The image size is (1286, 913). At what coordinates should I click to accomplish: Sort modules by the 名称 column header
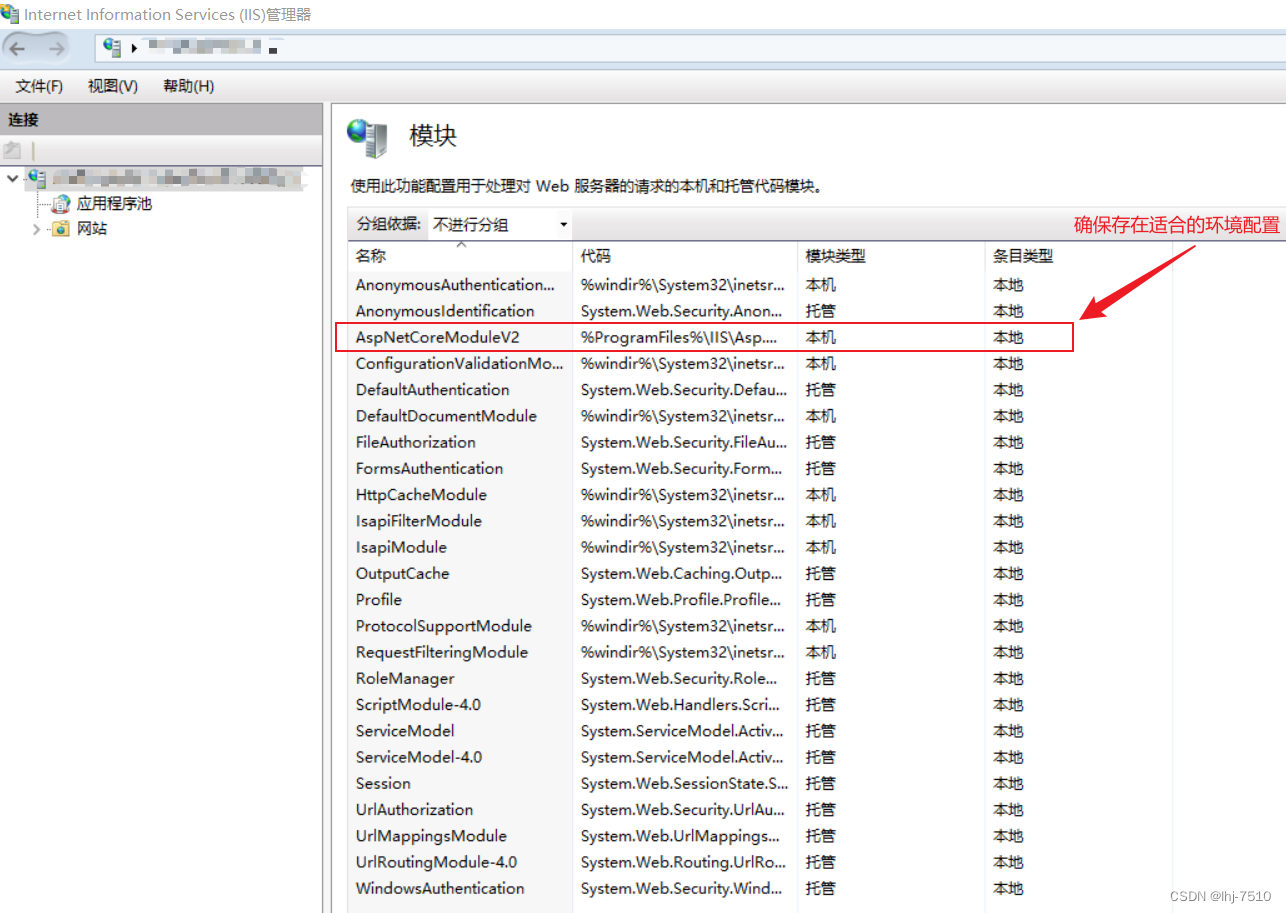(x=460, y=256)
